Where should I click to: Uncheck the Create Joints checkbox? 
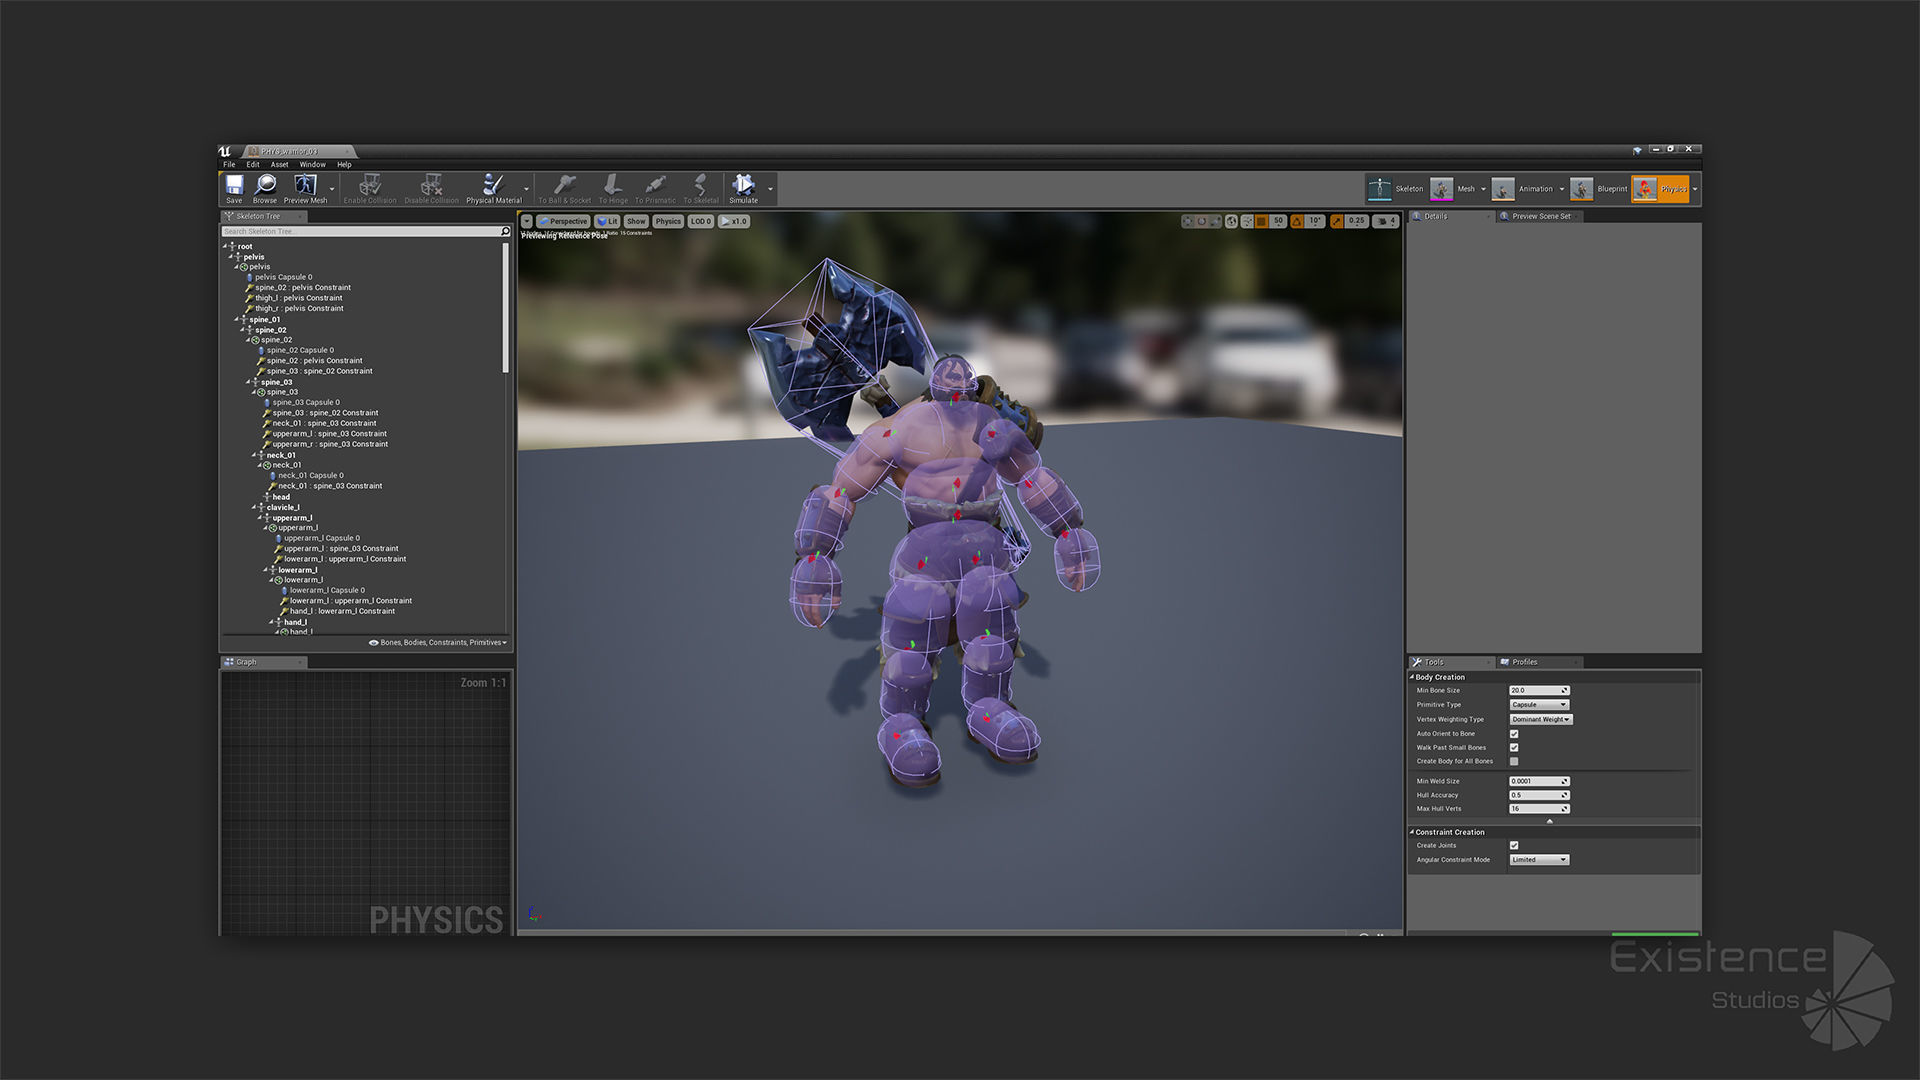click(x=1514, y=846)
